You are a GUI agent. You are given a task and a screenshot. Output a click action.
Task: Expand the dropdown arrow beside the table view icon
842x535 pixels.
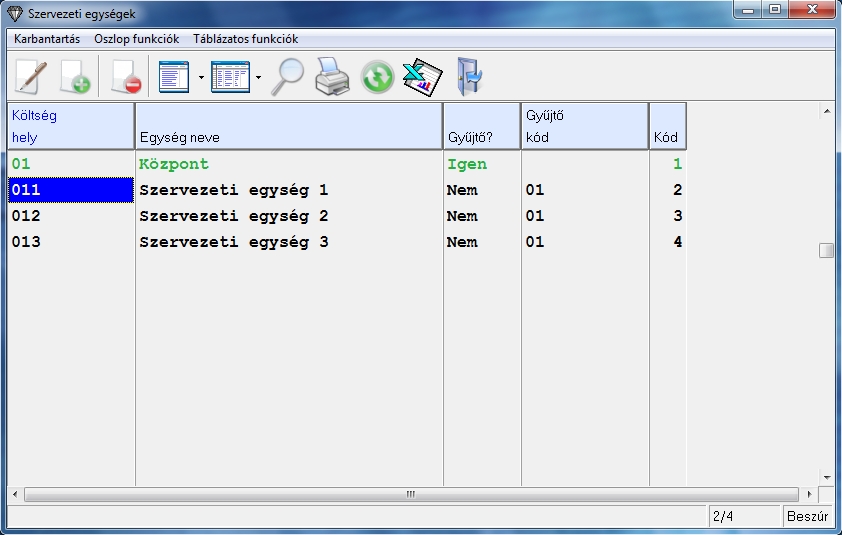(x=258, y=77)
